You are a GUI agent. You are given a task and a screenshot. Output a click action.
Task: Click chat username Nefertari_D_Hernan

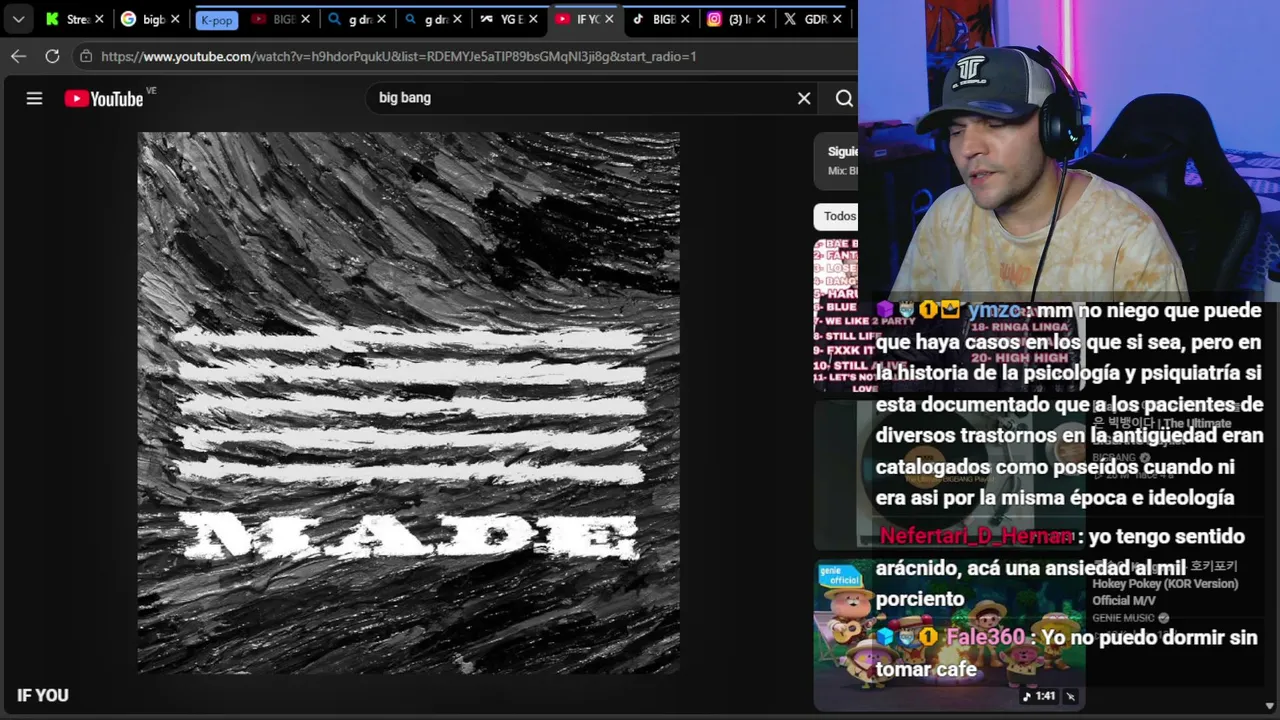pos(976,536)
